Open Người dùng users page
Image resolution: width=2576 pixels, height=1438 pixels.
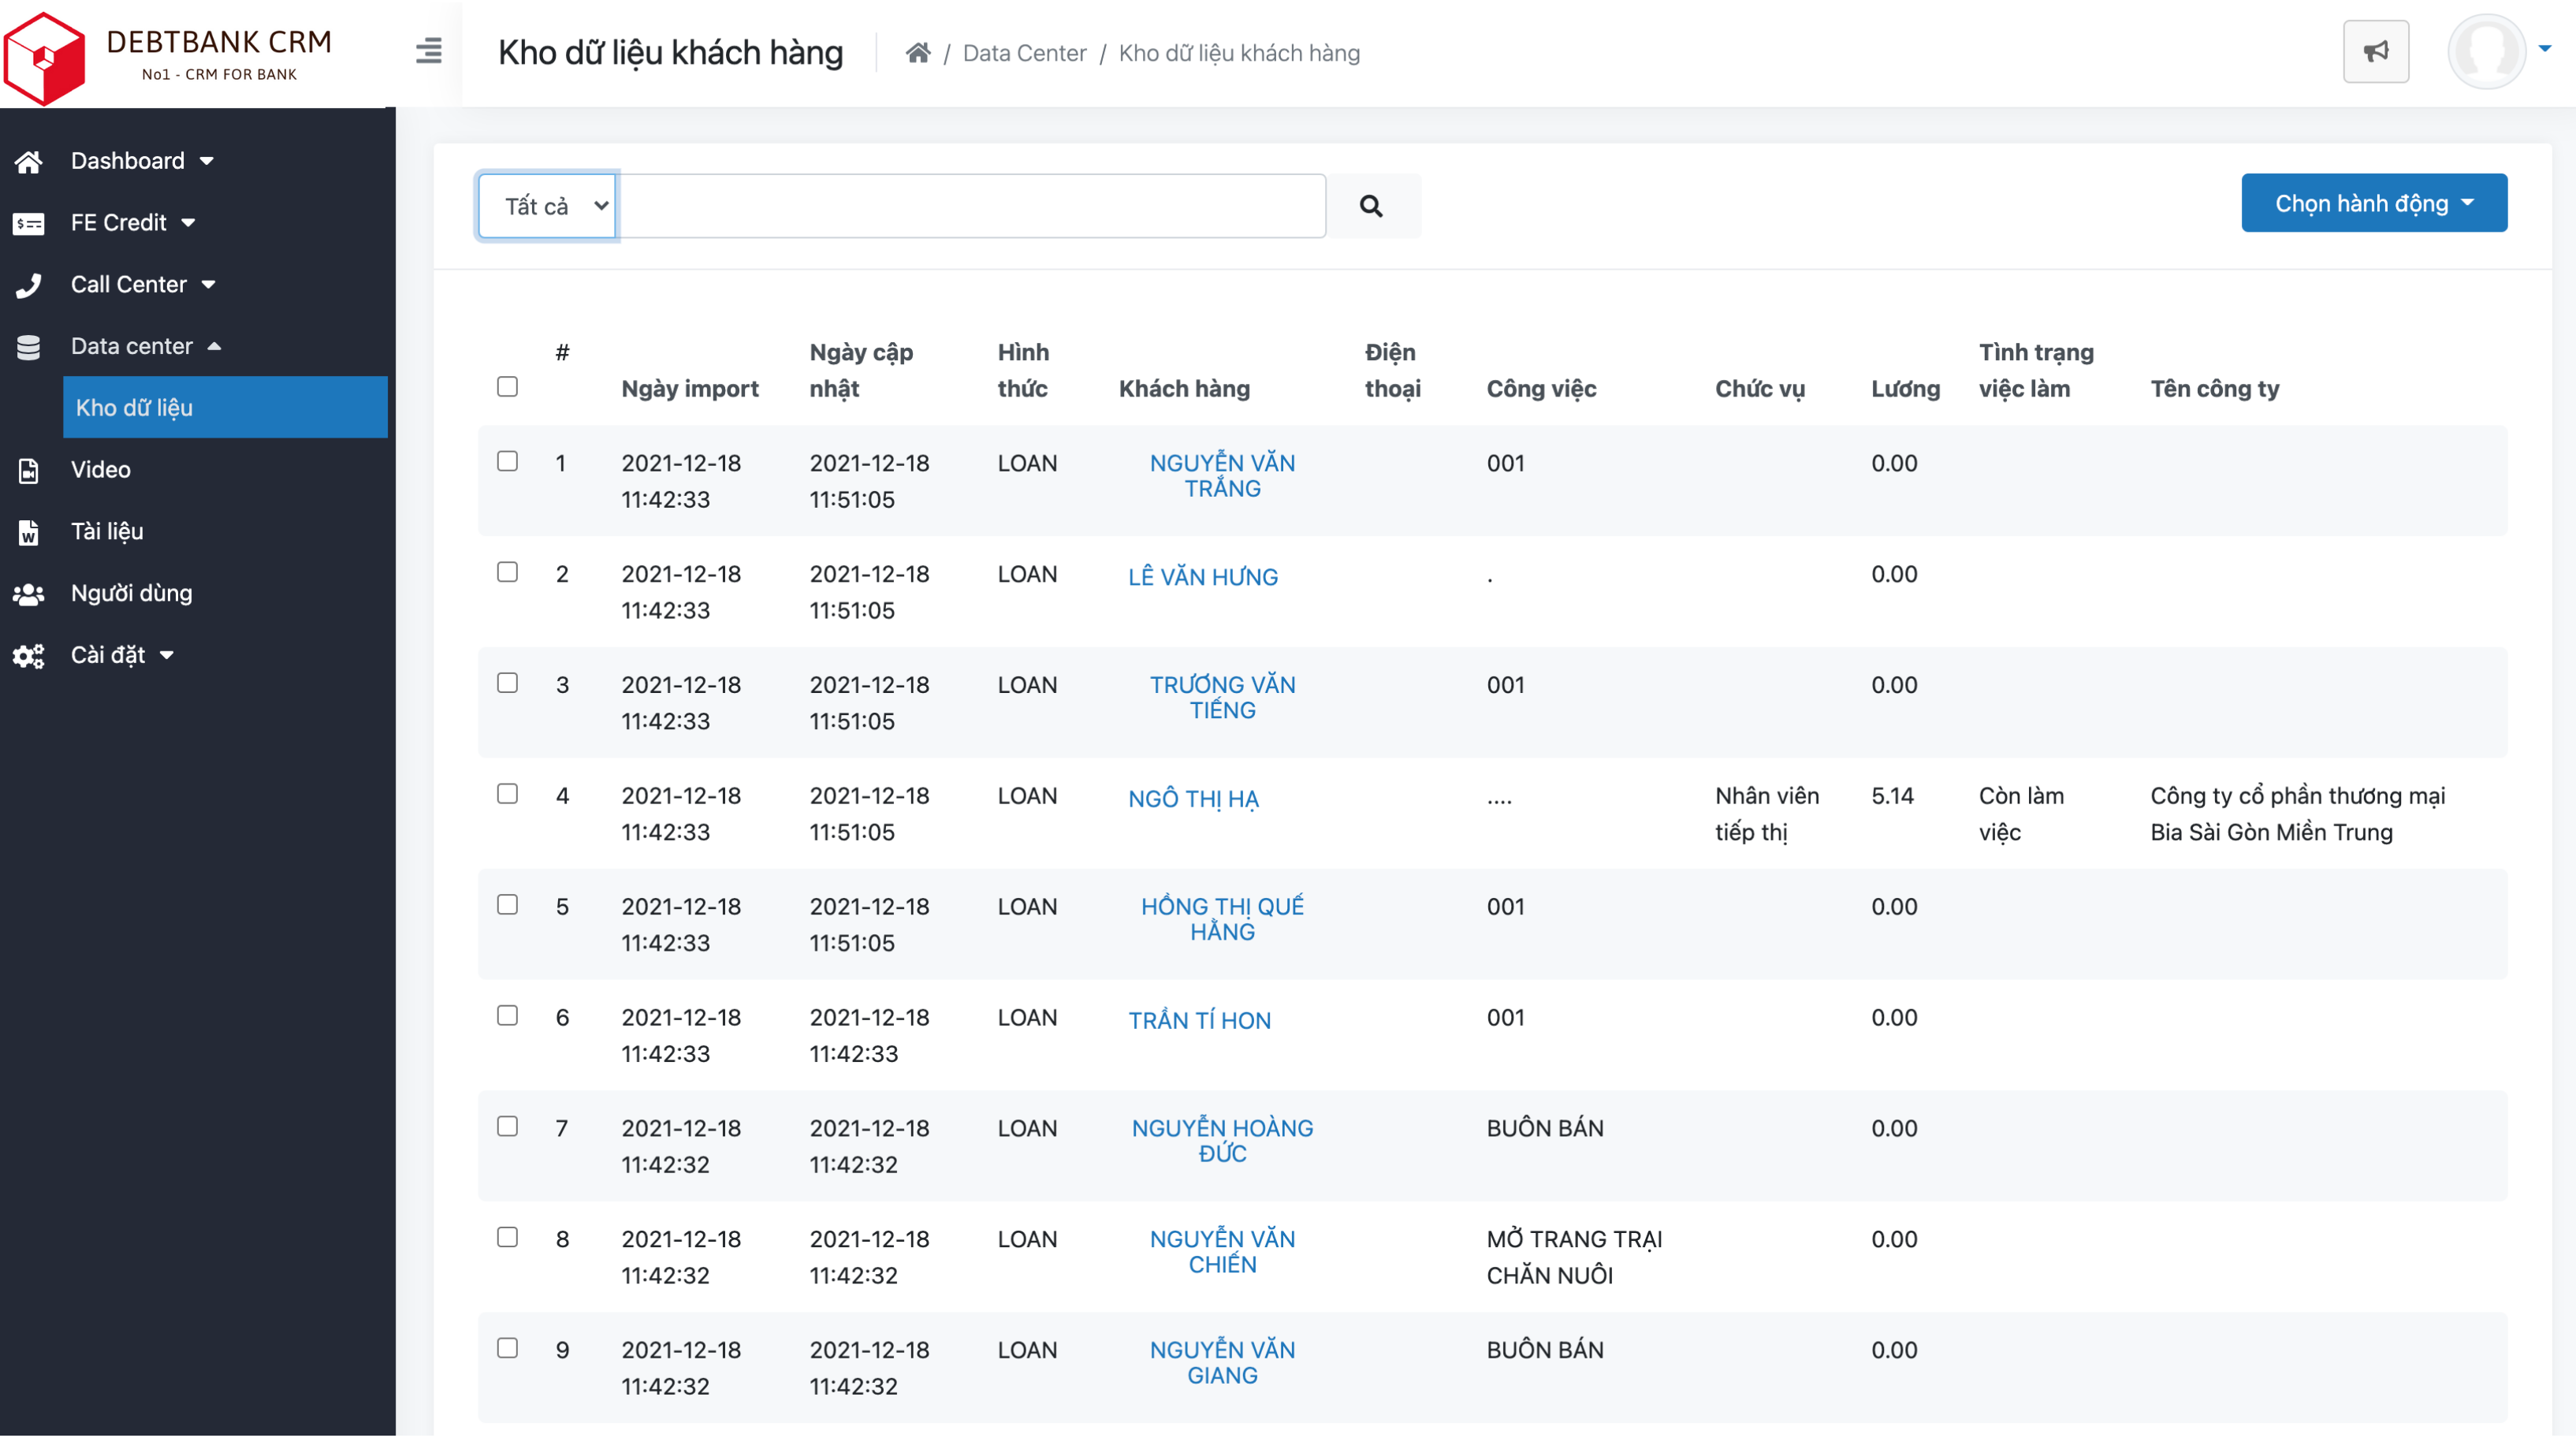[131, 593]
